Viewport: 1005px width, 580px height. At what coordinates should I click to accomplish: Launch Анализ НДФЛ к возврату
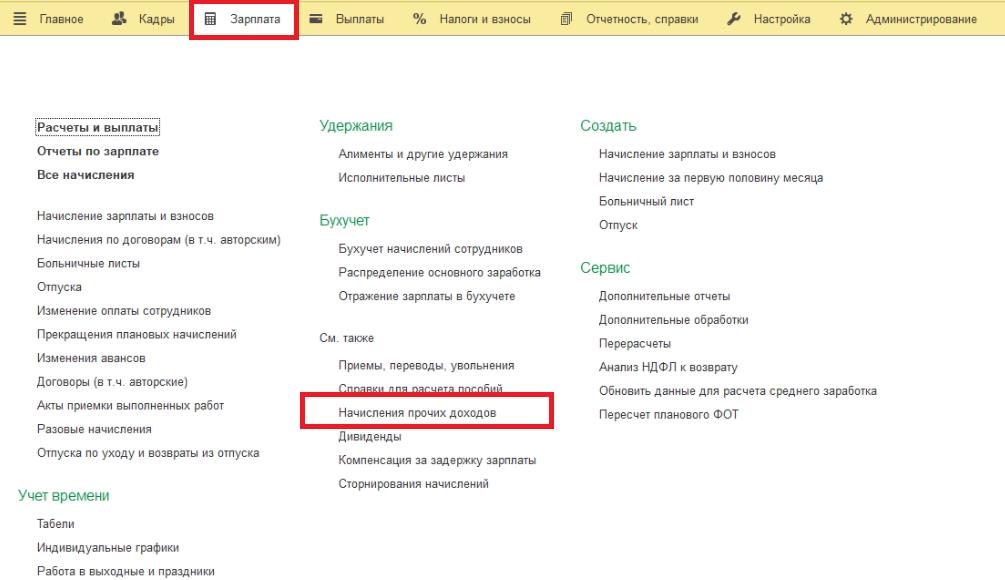[x=668, y=367]
